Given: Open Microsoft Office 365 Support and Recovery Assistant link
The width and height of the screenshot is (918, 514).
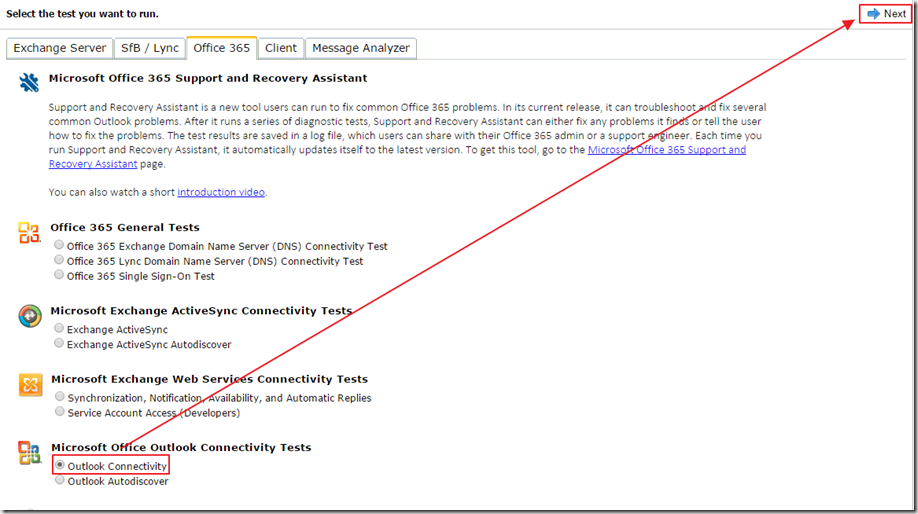Looking at the screenshot, I should [666, 150].
